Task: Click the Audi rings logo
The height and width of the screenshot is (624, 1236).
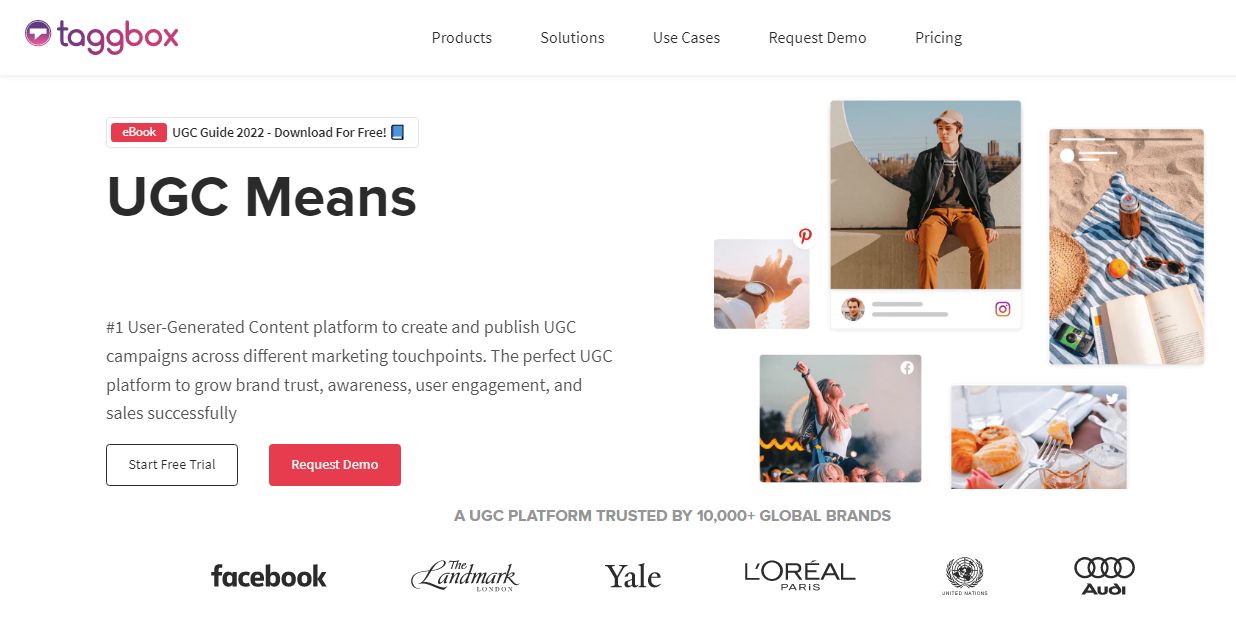Action: (1104, 576)
